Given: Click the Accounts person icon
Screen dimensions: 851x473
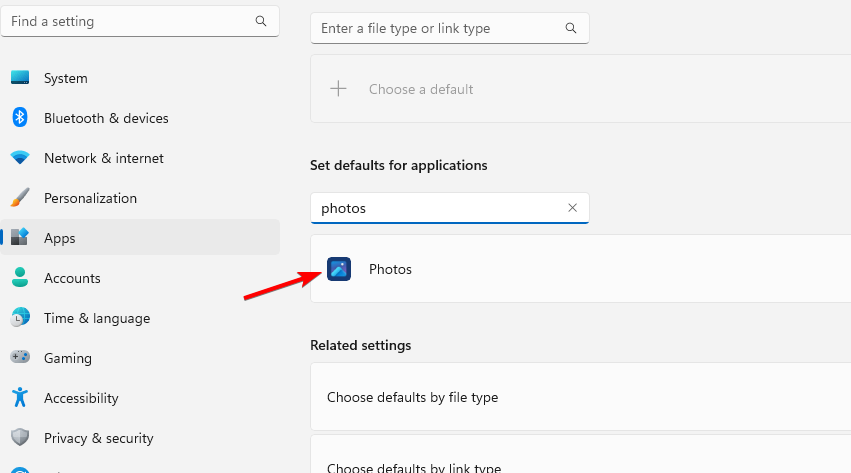Looking at the screenshot, I should 20,278.
